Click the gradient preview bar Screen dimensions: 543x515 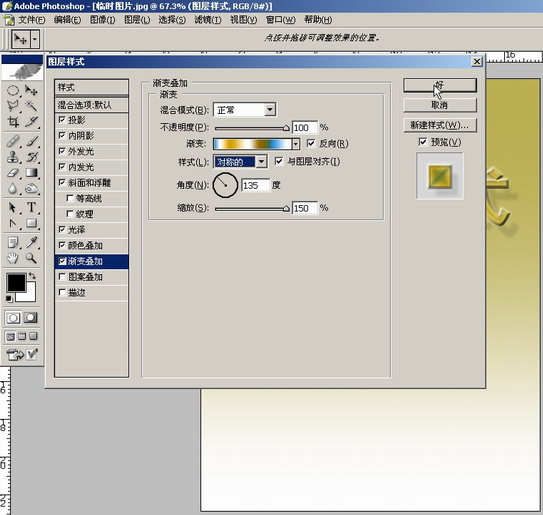pyautogui.click(x=252, y=144)
